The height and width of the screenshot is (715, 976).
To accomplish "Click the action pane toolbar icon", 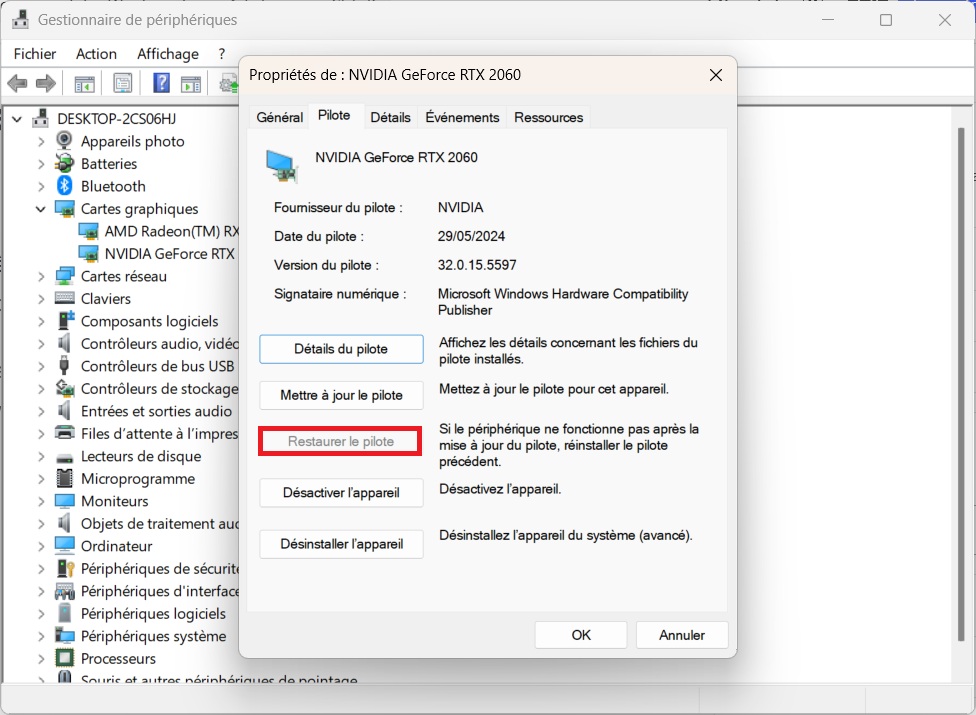I will tap(190, 83).
